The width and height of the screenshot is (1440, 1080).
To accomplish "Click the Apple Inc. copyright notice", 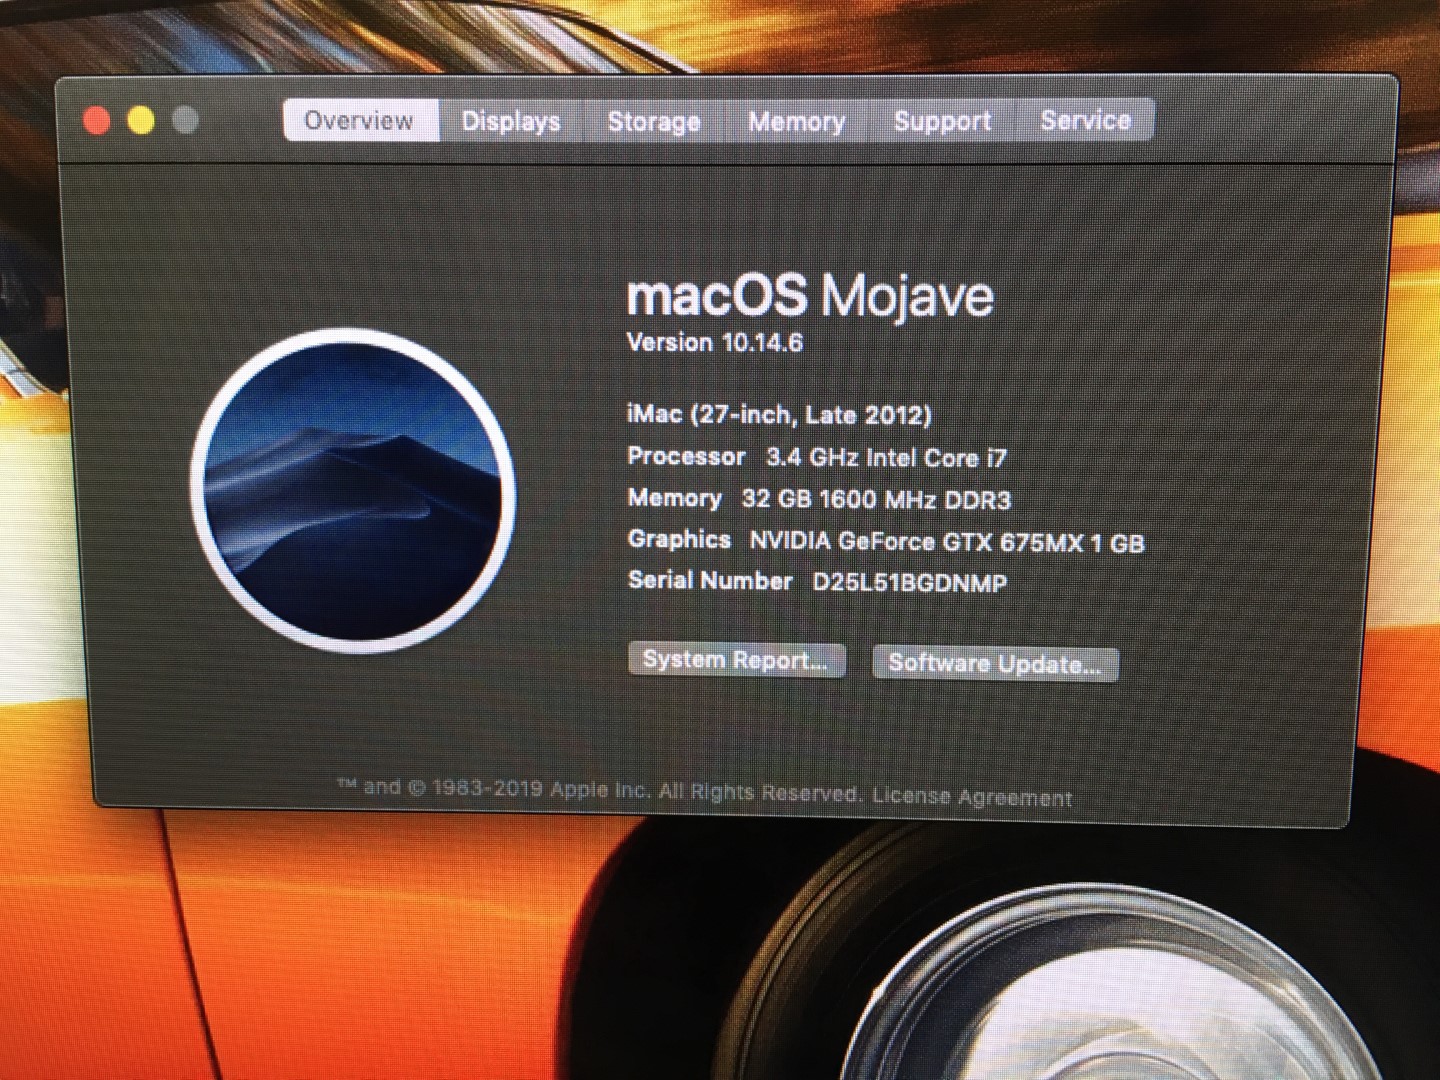I will coord(599,790).
